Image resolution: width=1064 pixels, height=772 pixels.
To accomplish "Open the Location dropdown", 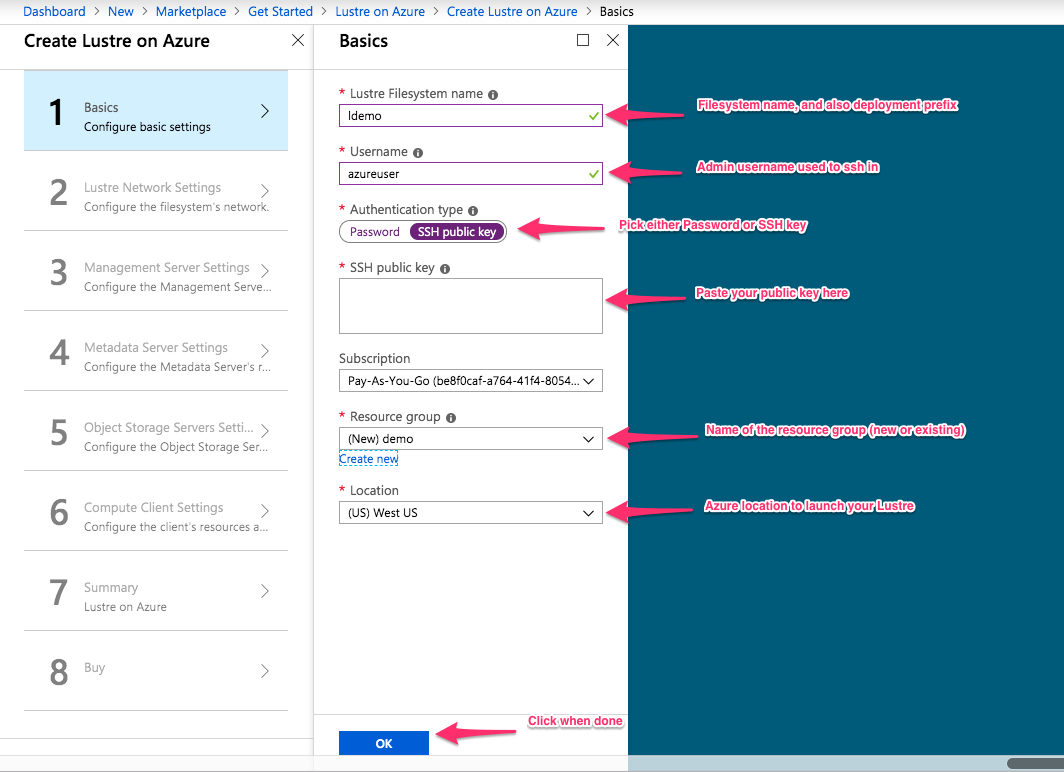I will point(470,513).
